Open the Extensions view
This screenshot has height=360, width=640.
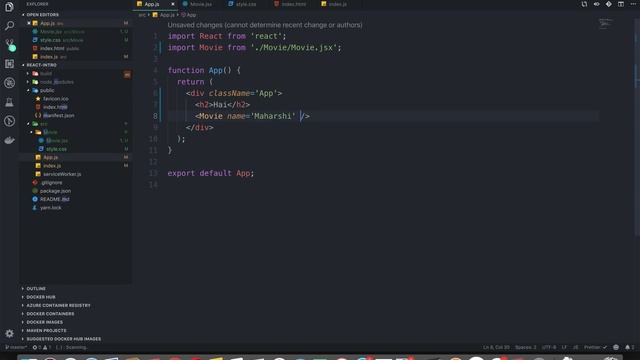9,64
